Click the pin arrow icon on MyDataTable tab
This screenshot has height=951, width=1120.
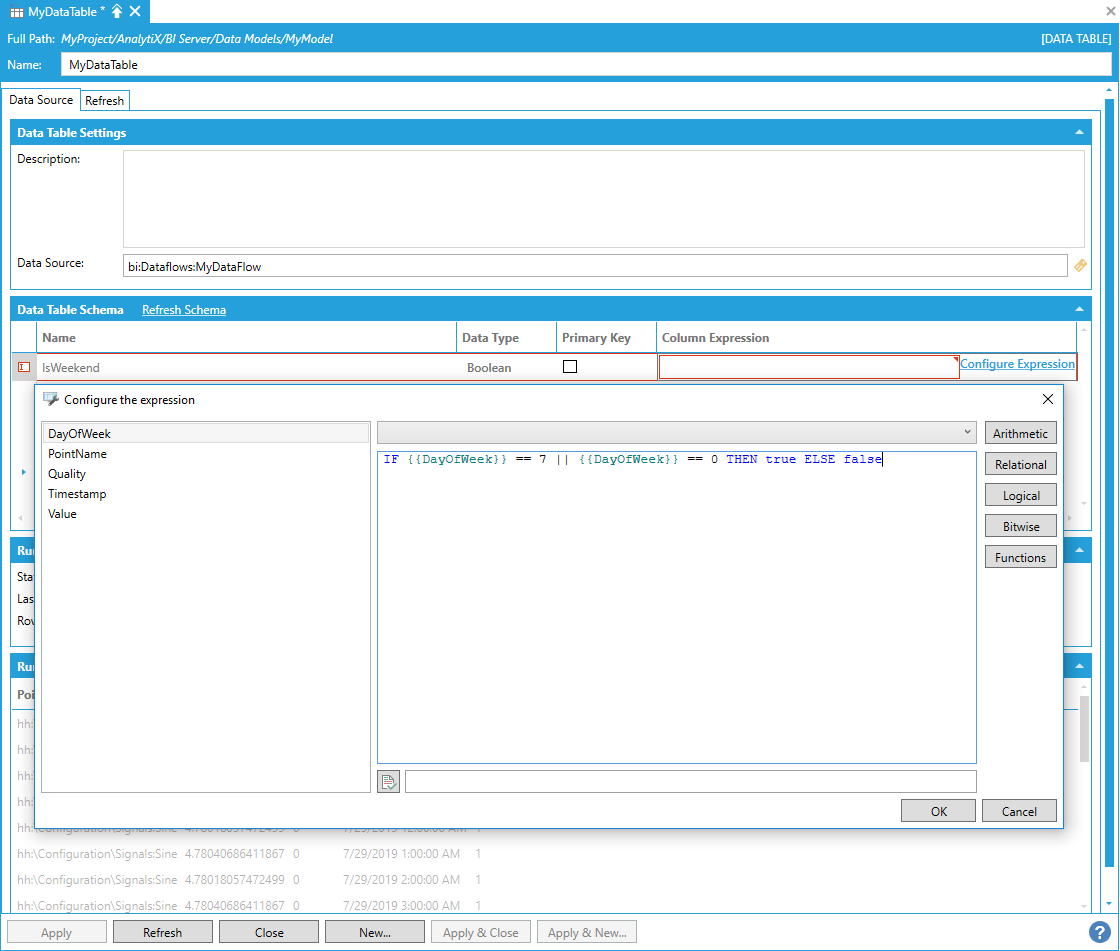[x=117, y=11]
